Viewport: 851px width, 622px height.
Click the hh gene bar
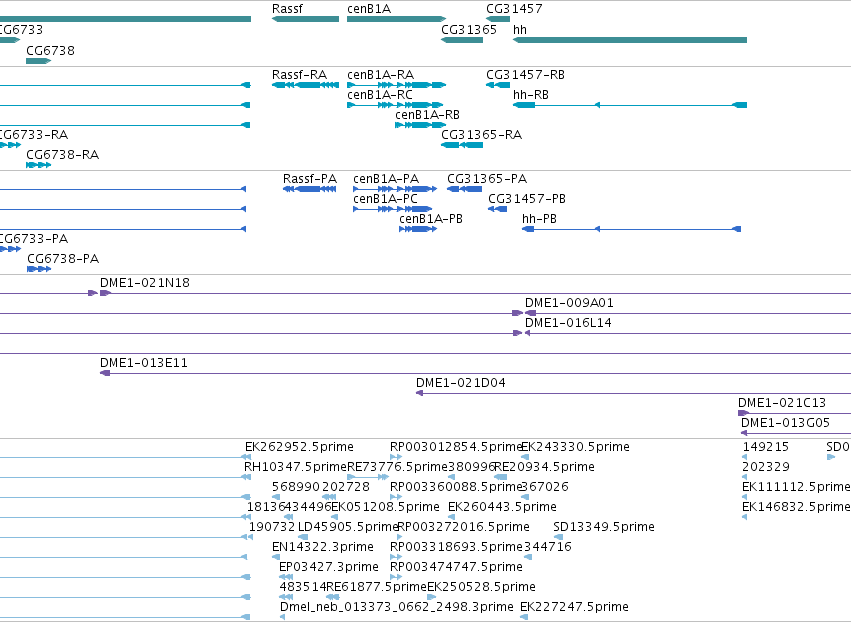pos(630,40)
